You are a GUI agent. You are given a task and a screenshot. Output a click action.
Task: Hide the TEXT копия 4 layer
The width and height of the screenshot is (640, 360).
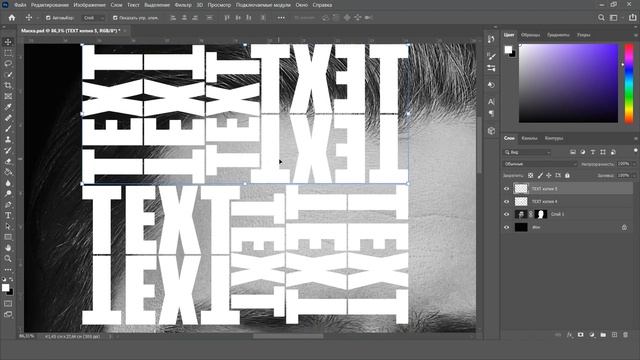pyautogui.click(x=507, y=201)
